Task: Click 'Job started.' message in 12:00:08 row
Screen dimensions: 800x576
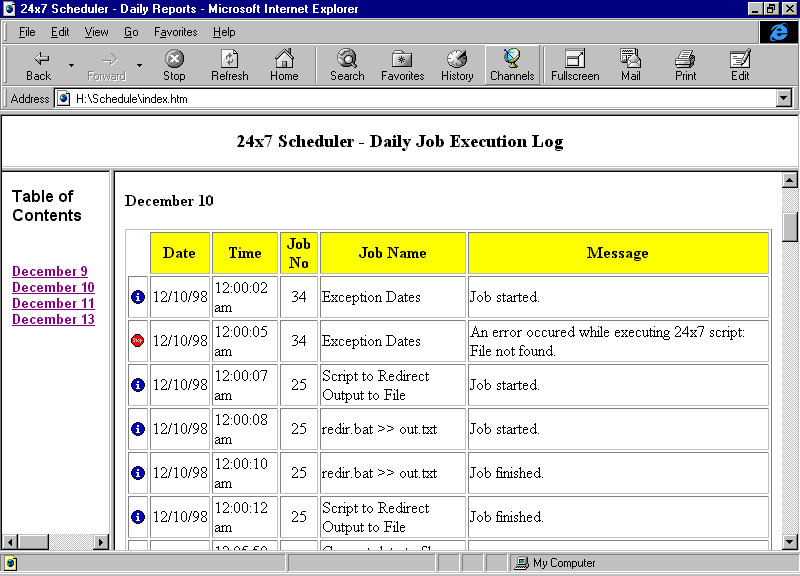Action: coord(504,429)
